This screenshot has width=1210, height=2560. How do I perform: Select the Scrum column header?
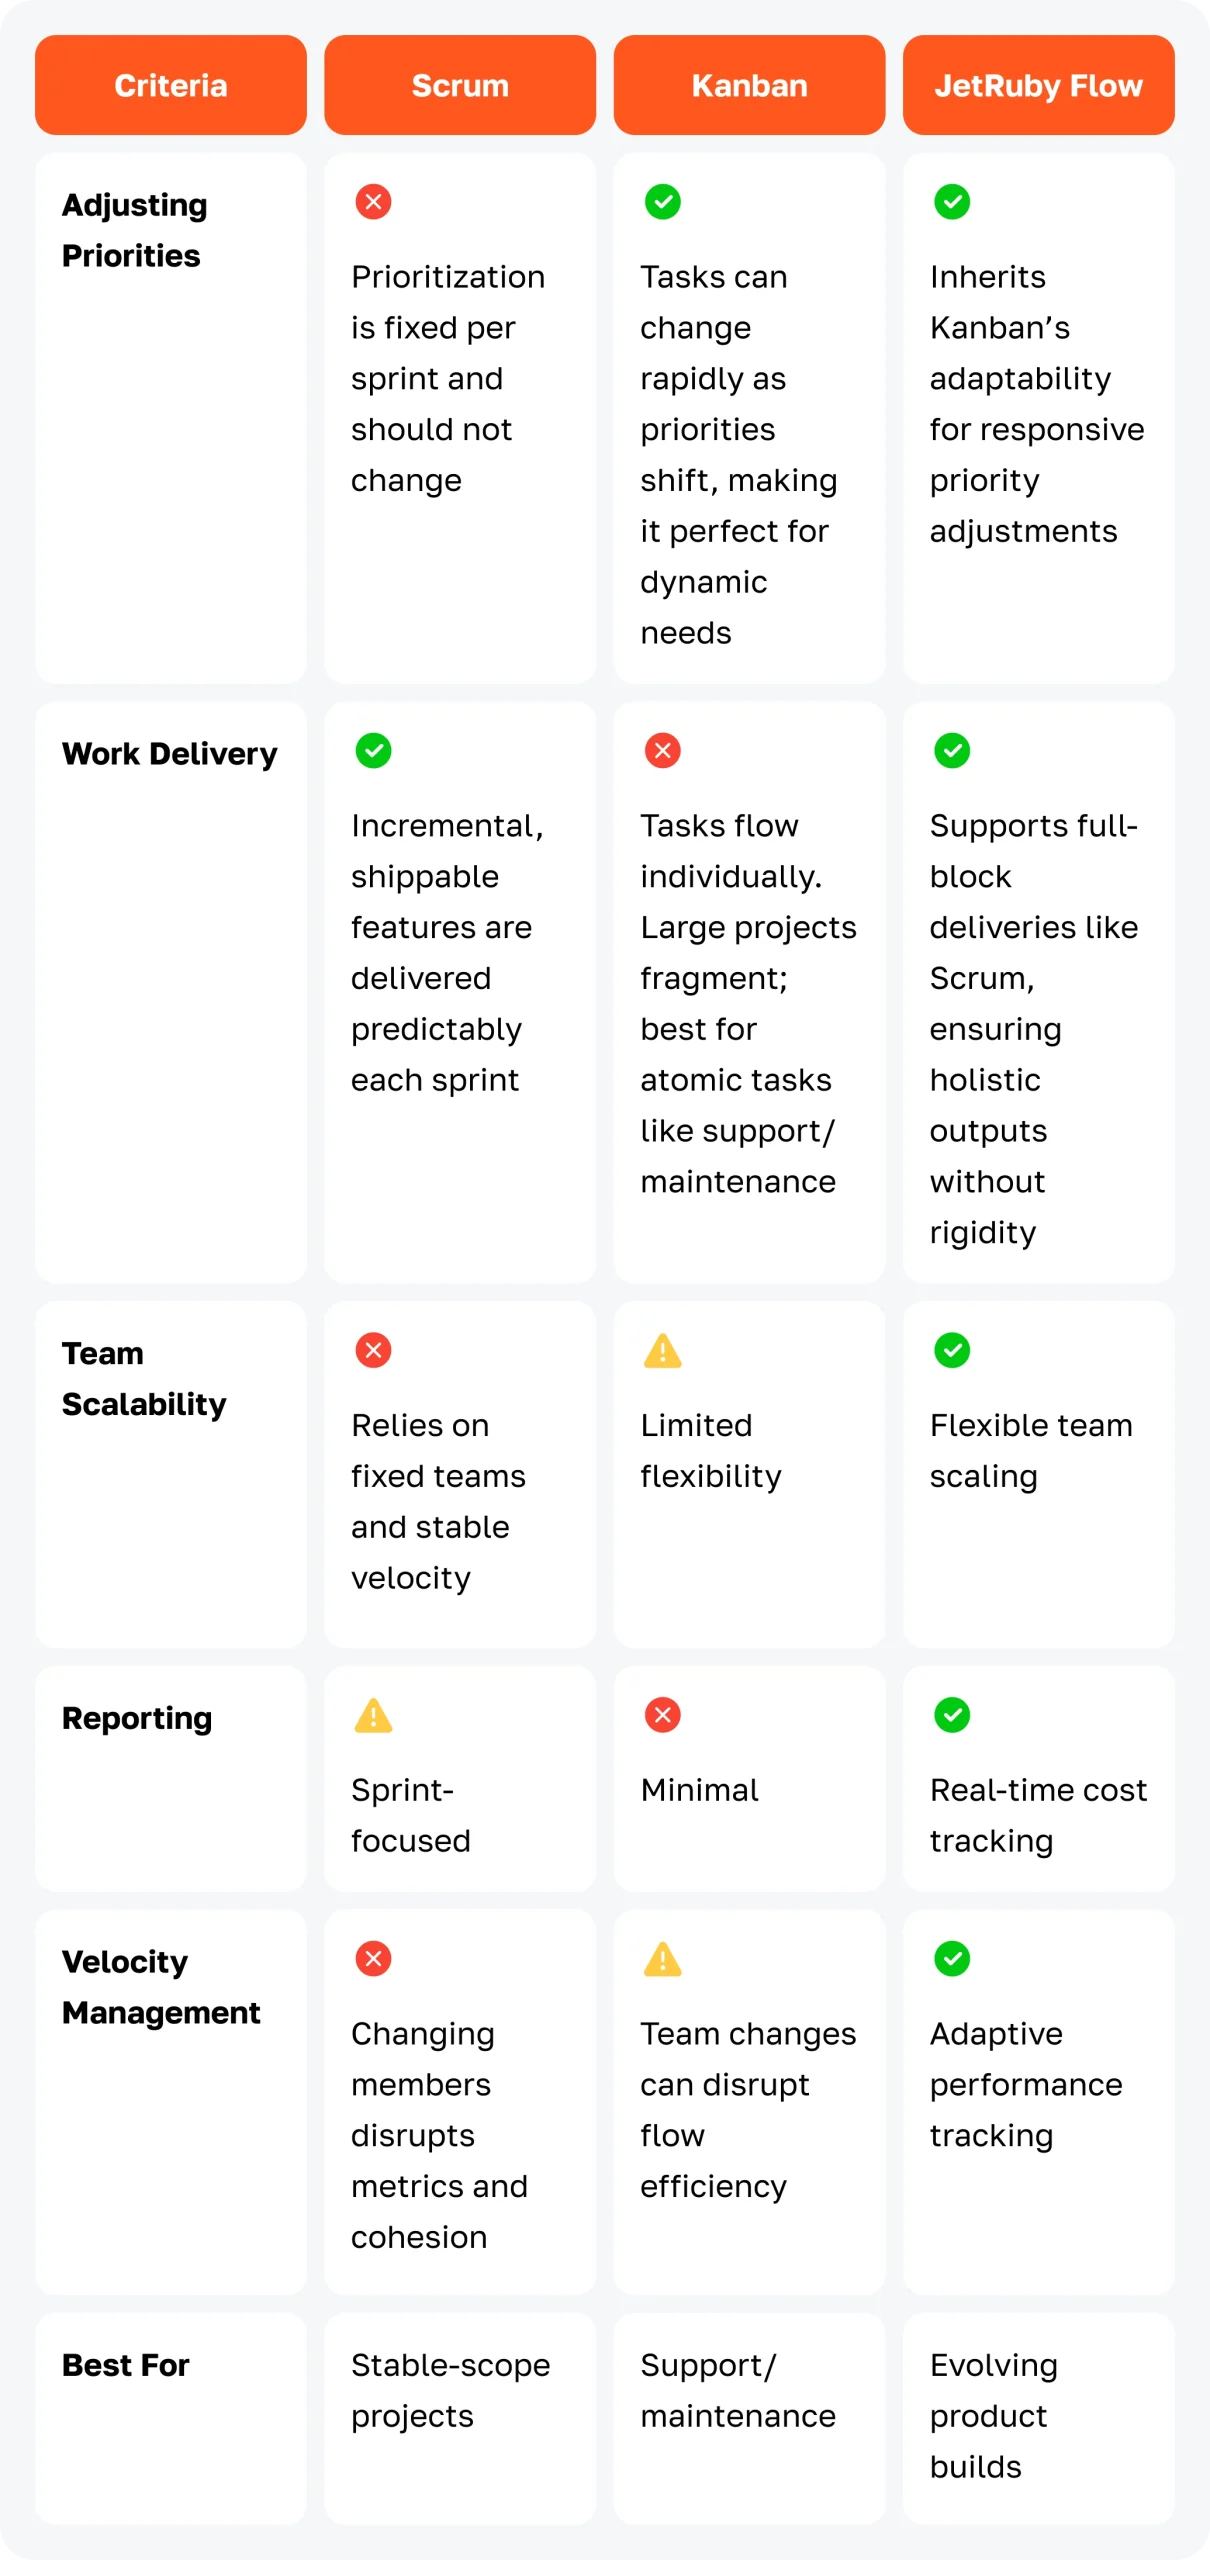coord(460,86)
